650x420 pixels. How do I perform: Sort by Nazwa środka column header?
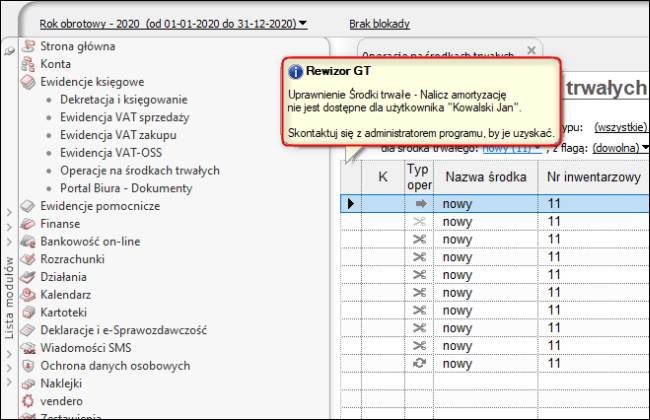[486, 177]
